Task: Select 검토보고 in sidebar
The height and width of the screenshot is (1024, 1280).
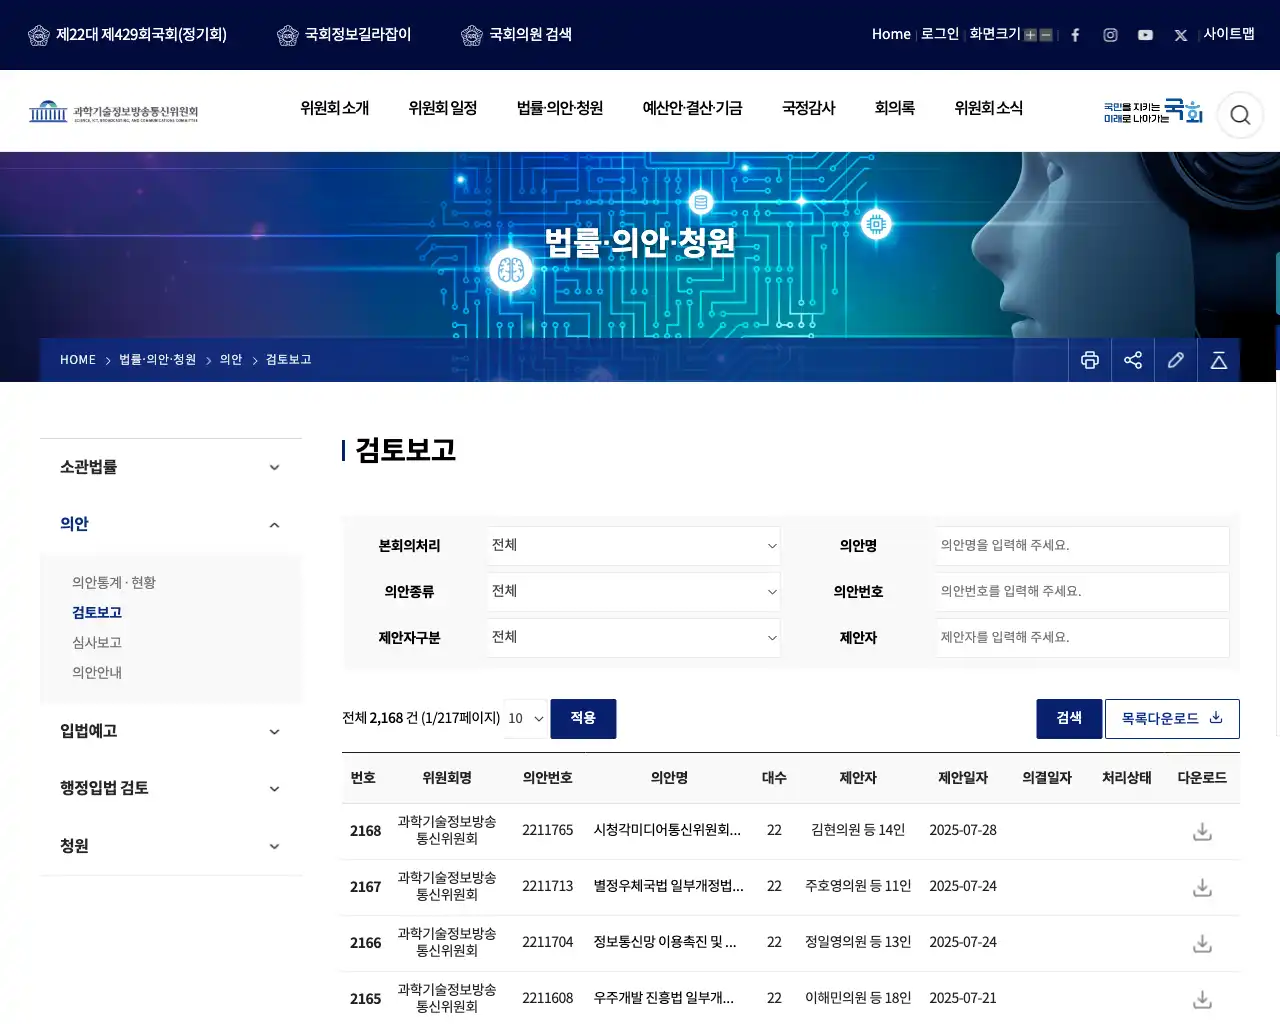Action: [x=97, y=613]
